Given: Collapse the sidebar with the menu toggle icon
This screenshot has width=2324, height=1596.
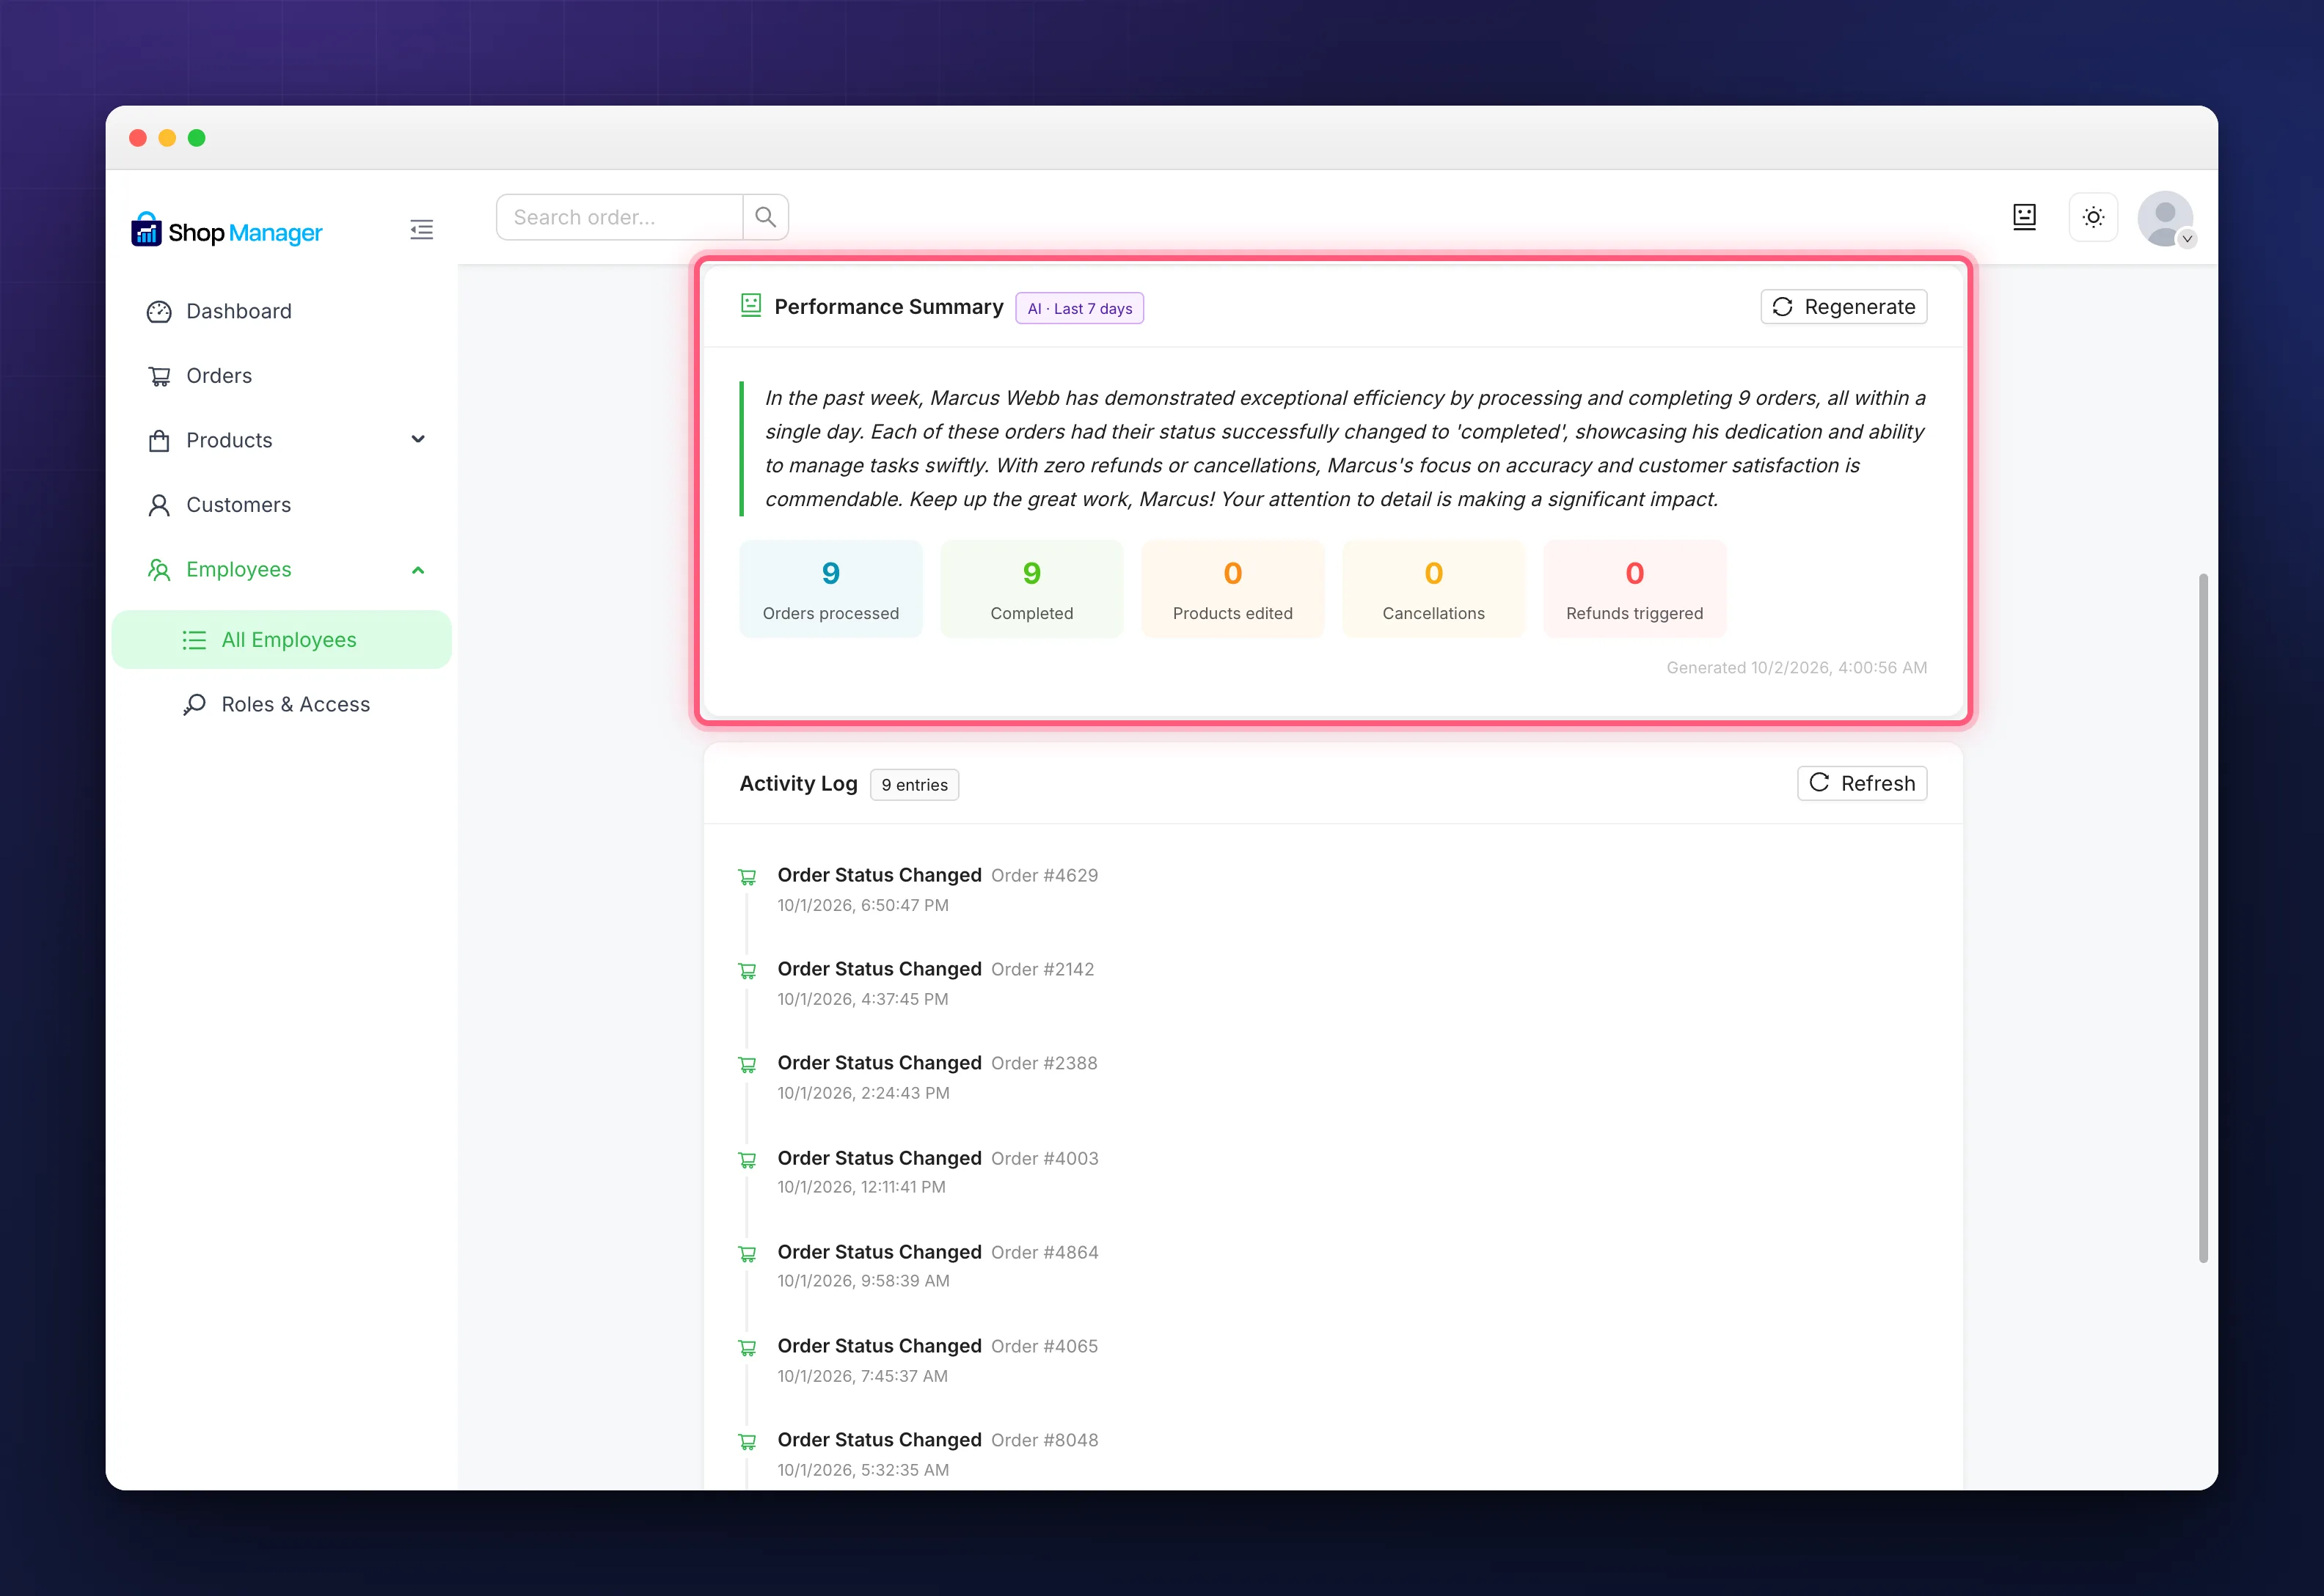Looking at the screenshot, I should [421, 230].
